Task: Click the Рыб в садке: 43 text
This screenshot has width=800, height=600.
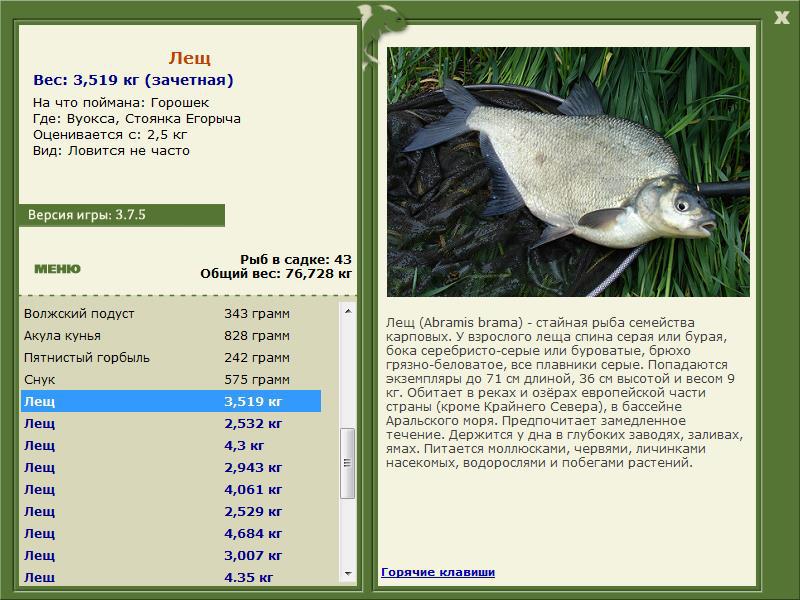Action: coord(296,259)
